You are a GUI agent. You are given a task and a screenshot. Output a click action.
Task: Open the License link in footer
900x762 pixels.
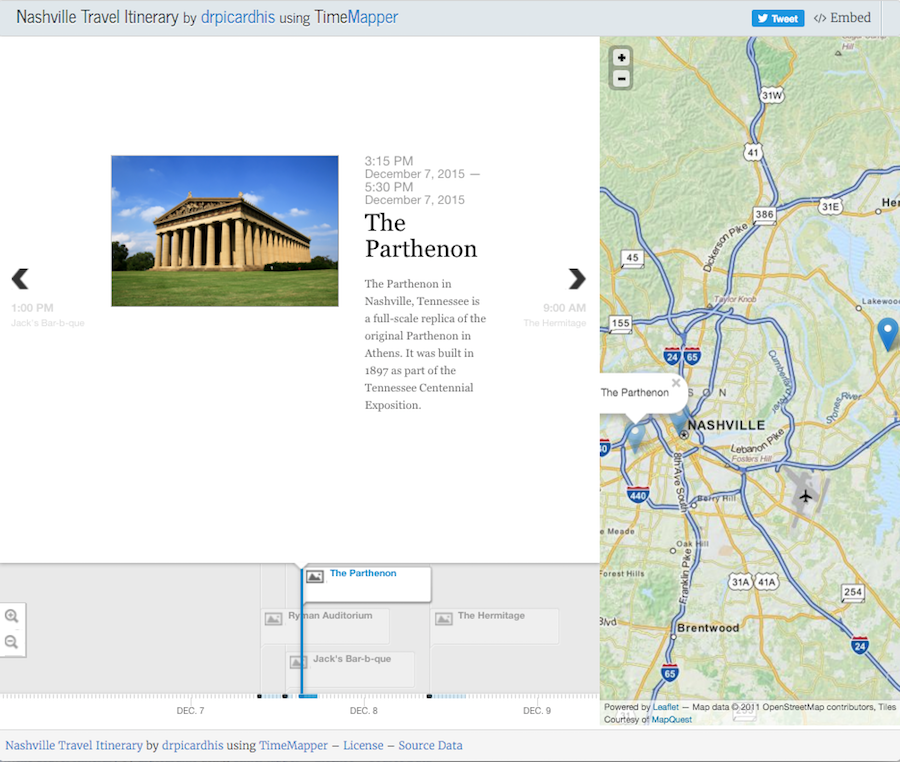point(363,745)
